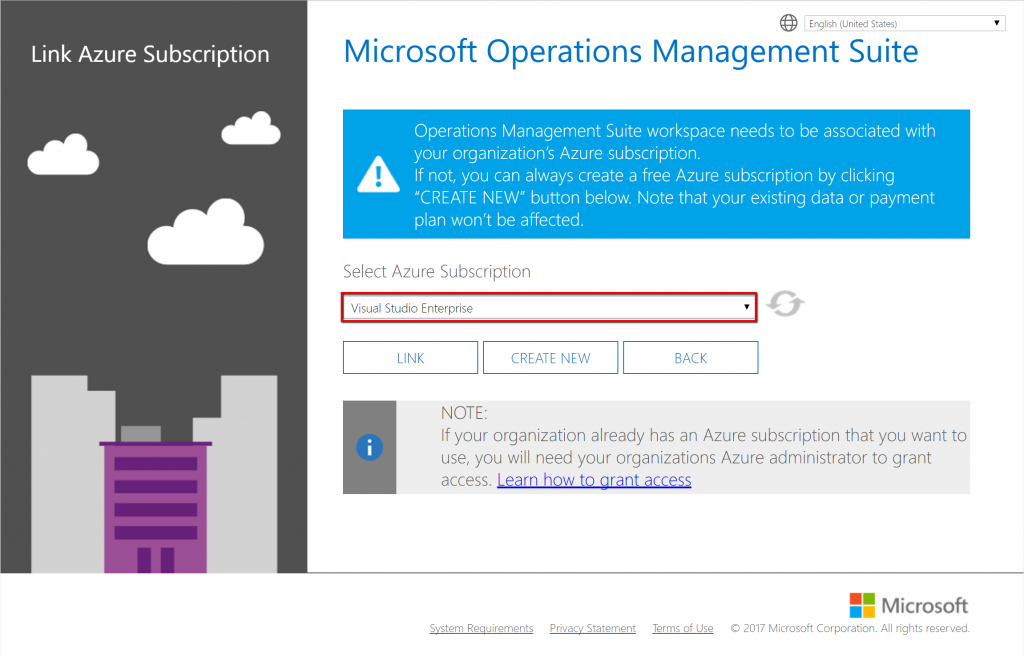Click the warning triangle icon in the banner

(x=378, y=174)
